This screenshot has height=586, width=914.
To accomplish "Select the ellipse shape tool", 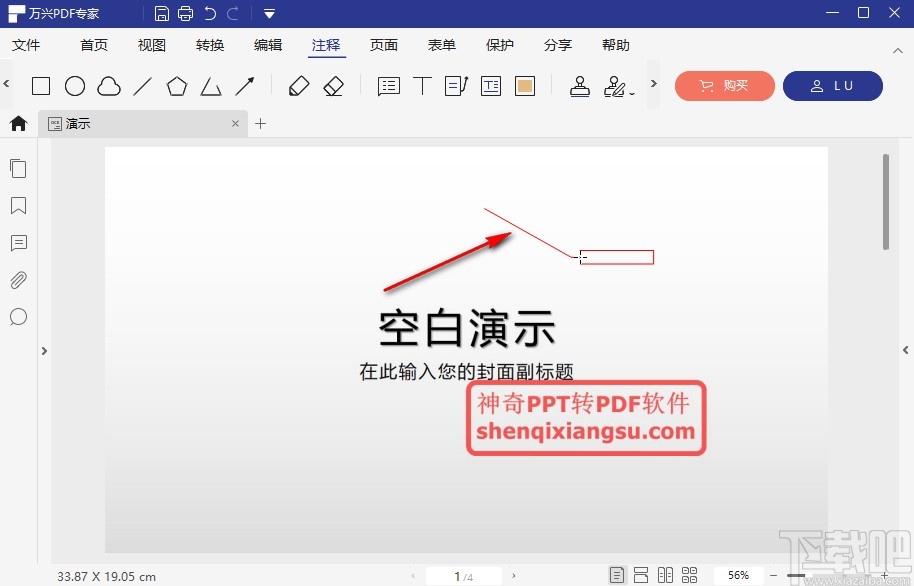I will (x=75, y=86).
